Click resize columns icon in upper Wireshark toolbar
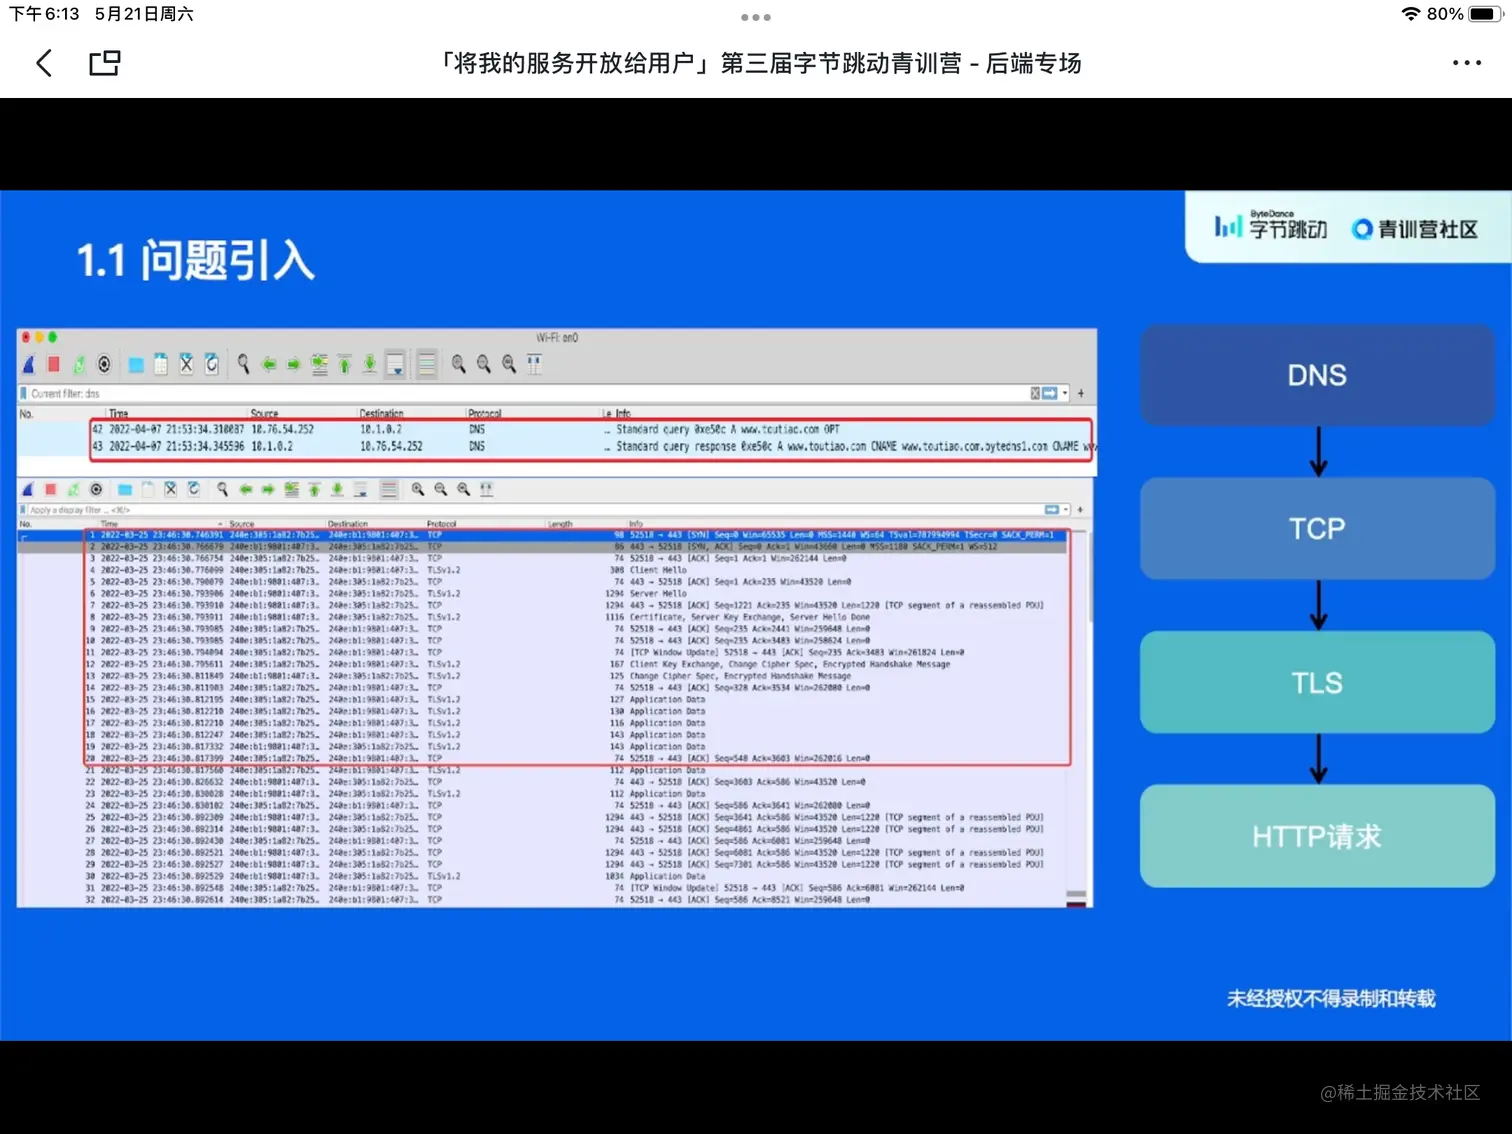Screen dimensions: 1512x1134 point(534,364)
